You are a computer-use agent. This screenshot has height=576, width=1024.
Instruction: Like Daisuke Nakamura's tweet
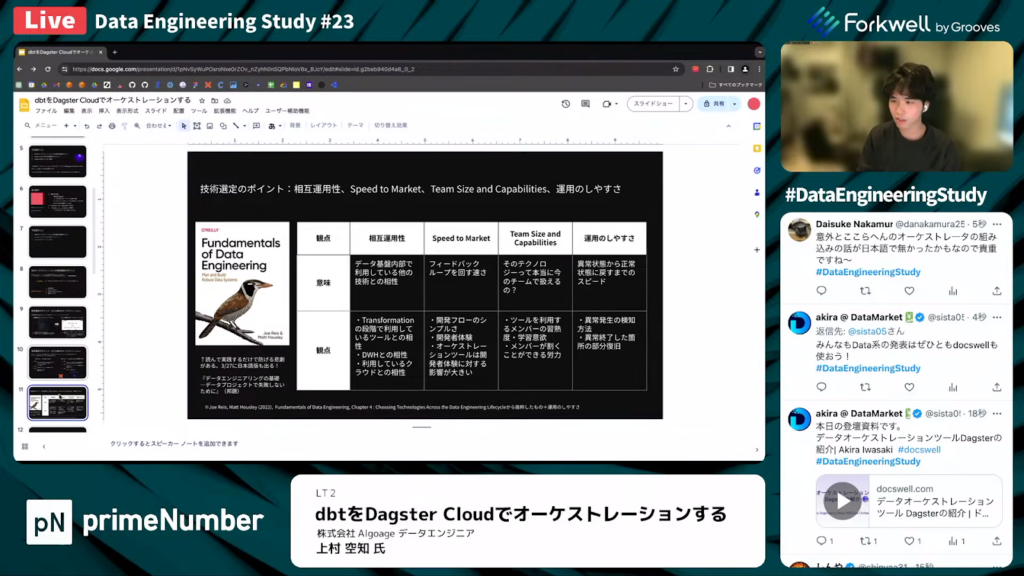pos(909,291)
